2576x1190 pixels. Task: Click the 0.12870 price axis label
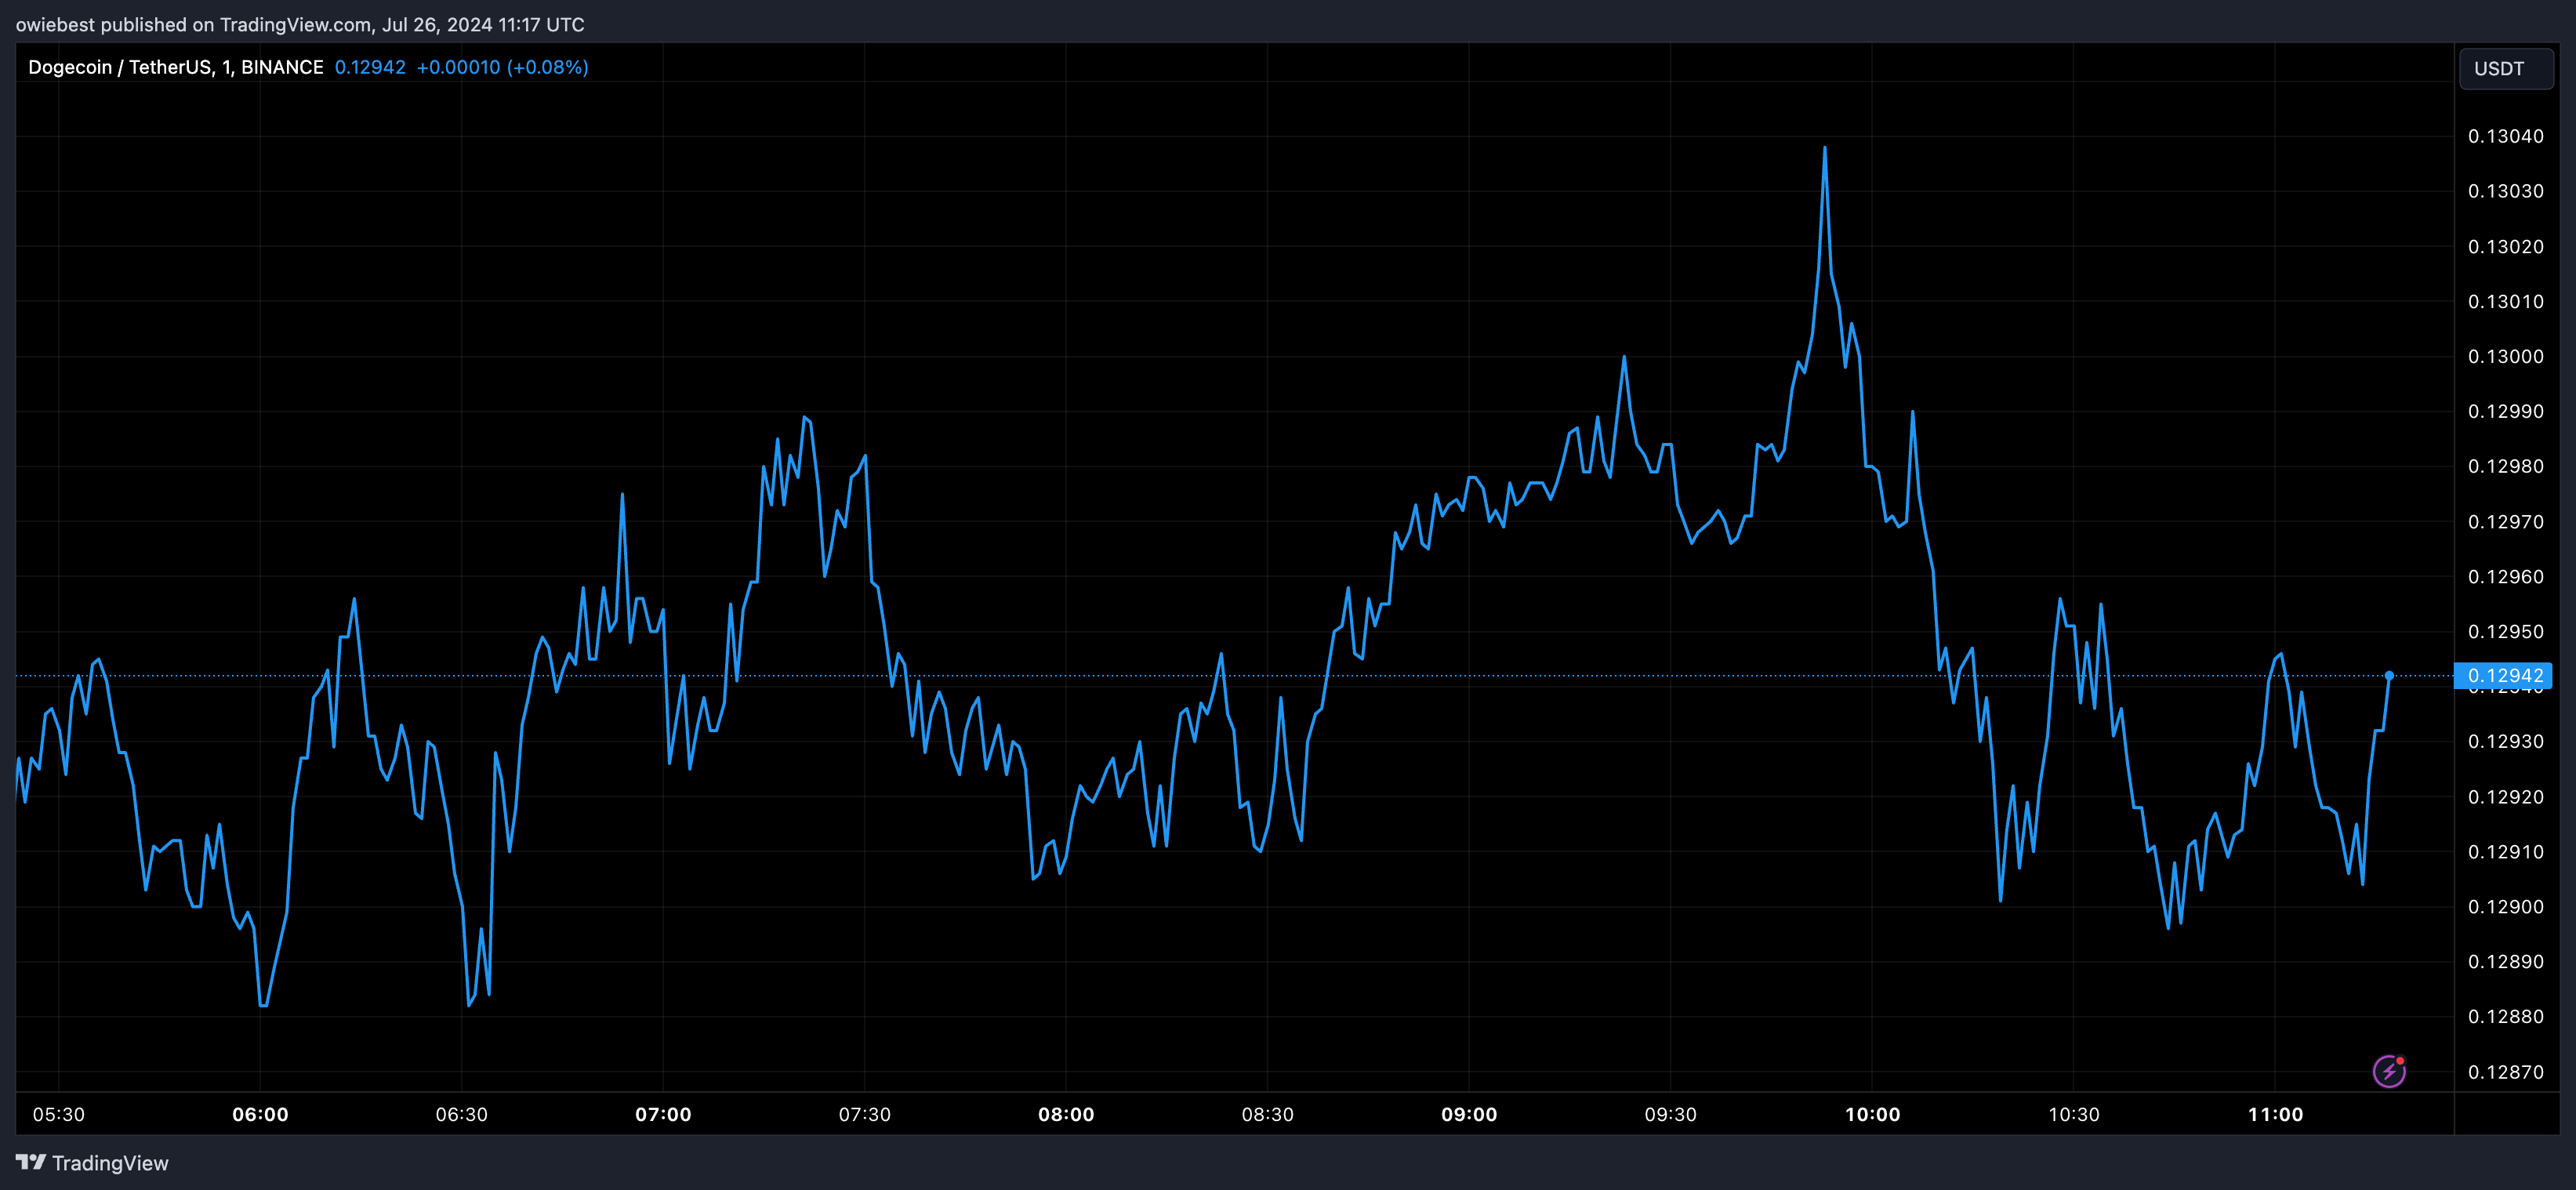[x=2506, y=1072]
